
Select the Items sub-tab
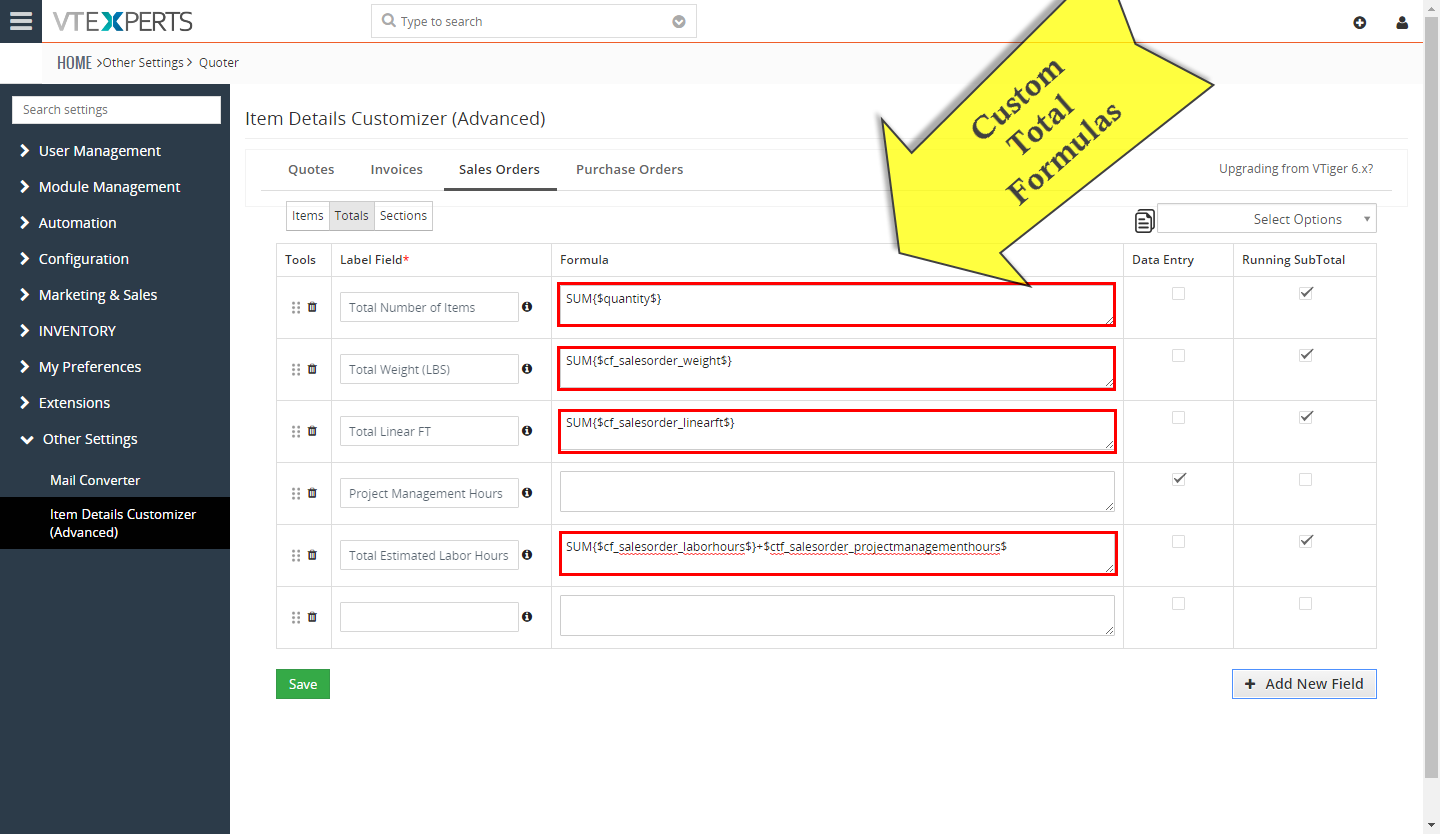(x=308, y=216)
